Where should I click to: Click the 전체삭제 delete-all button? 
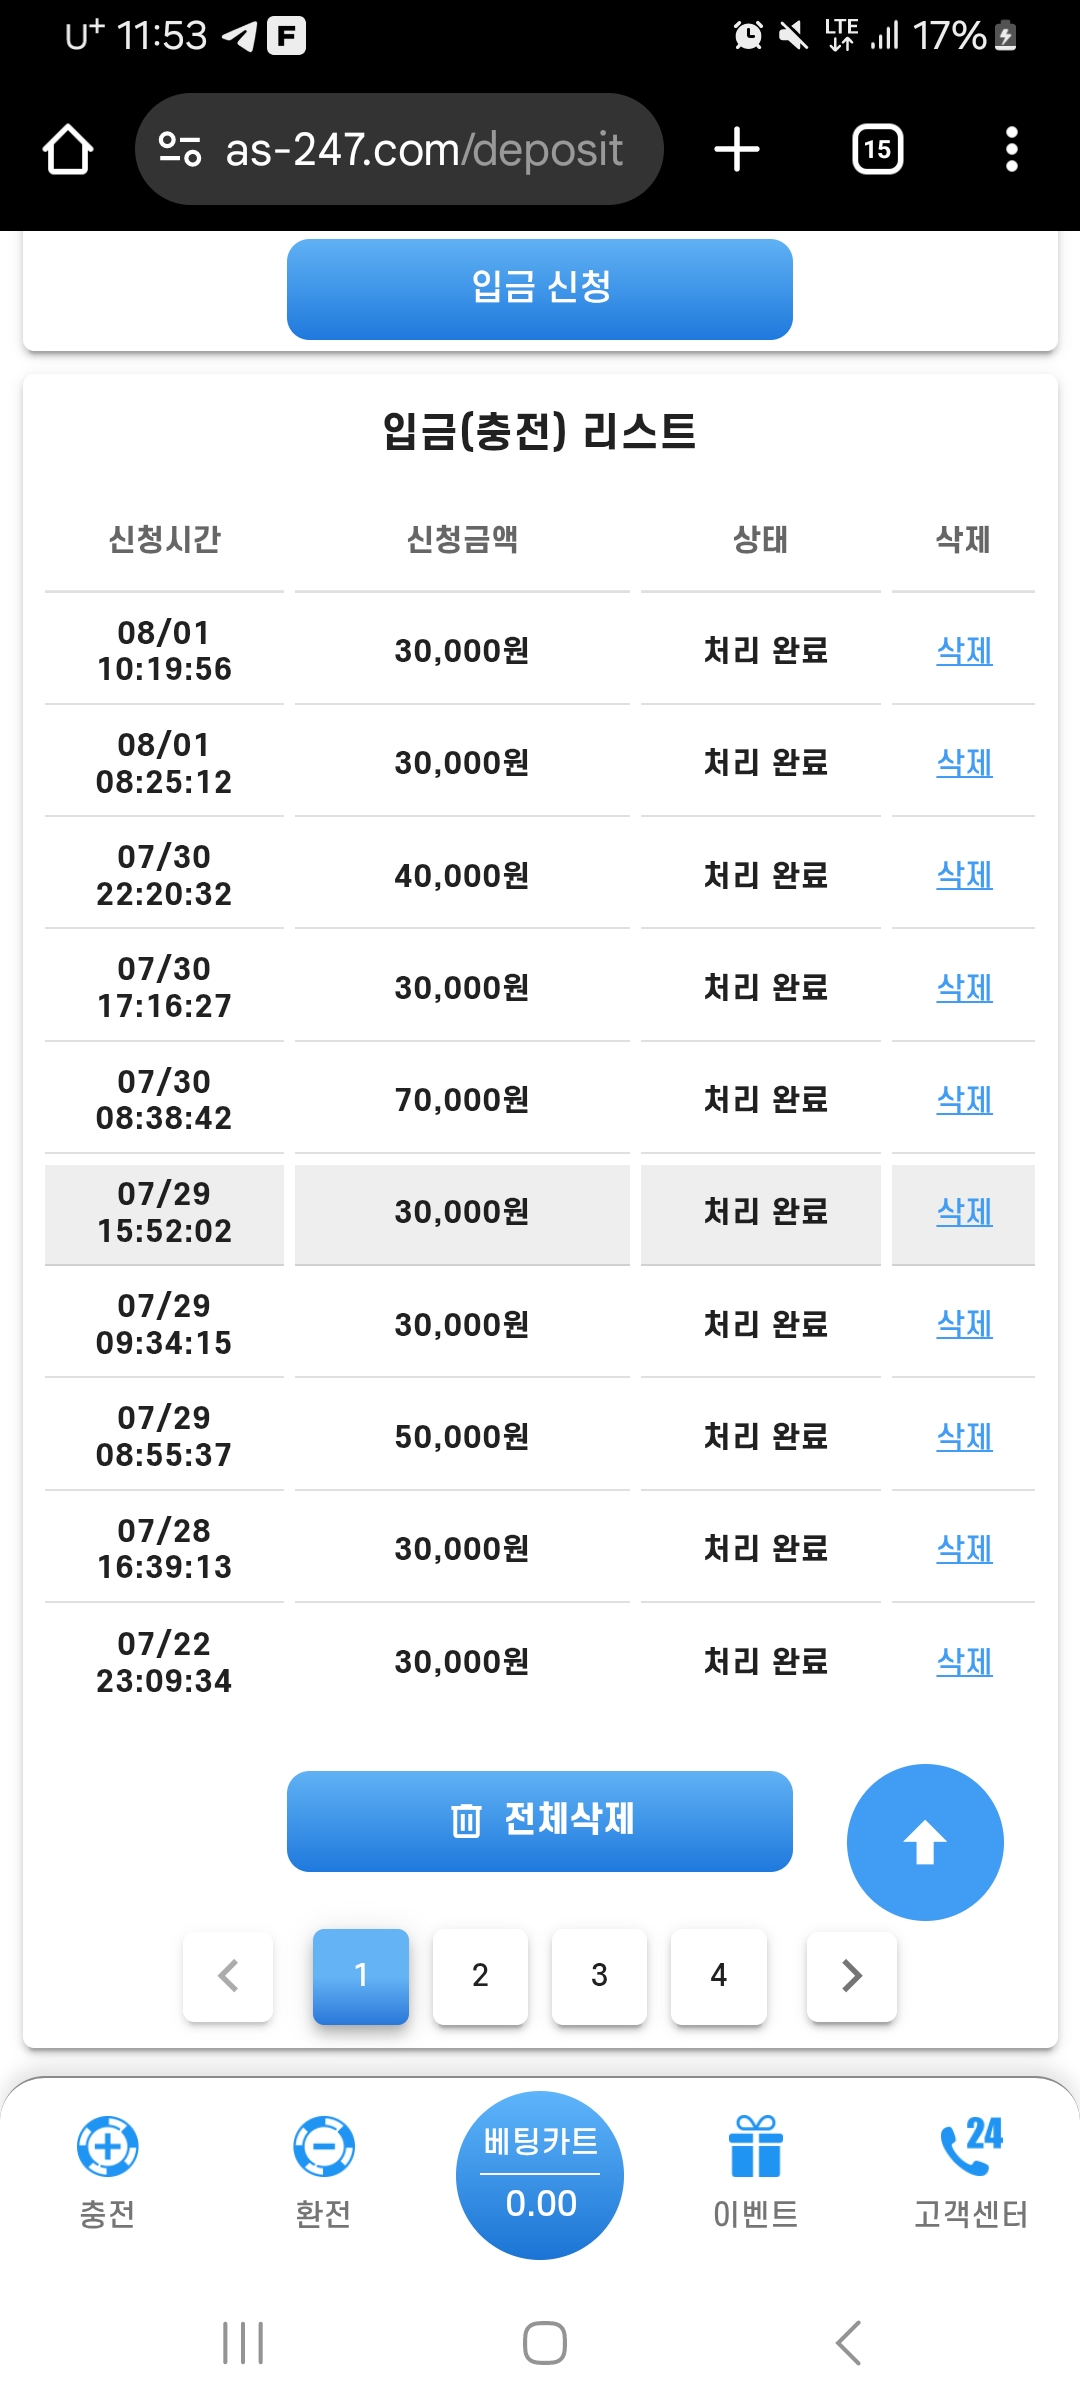tap(540, 1821)
